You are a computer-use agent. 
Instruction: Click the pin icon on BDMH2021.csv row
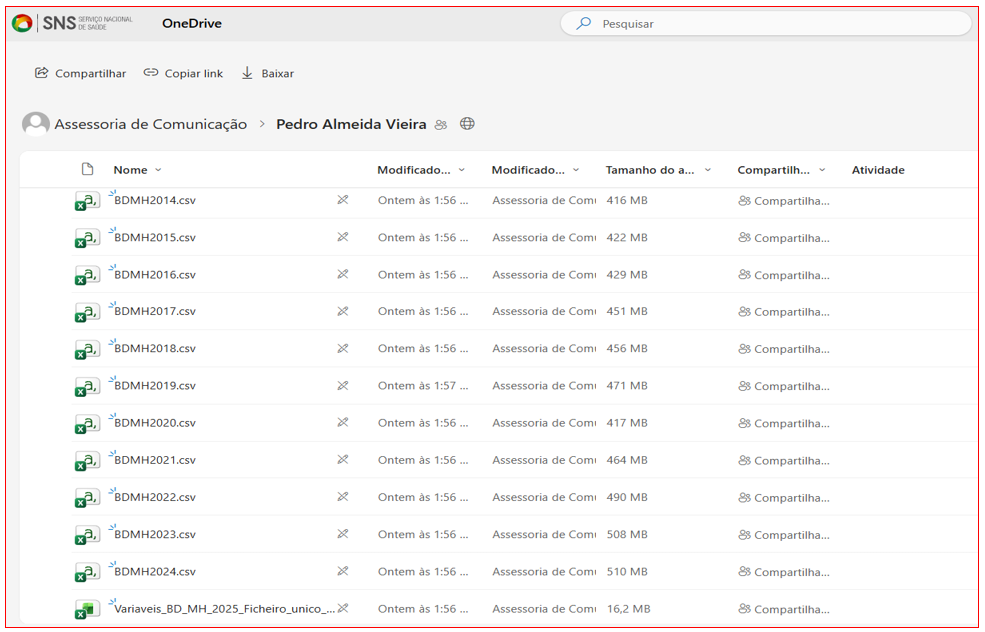pyautogui.click(x=342, y=460)
